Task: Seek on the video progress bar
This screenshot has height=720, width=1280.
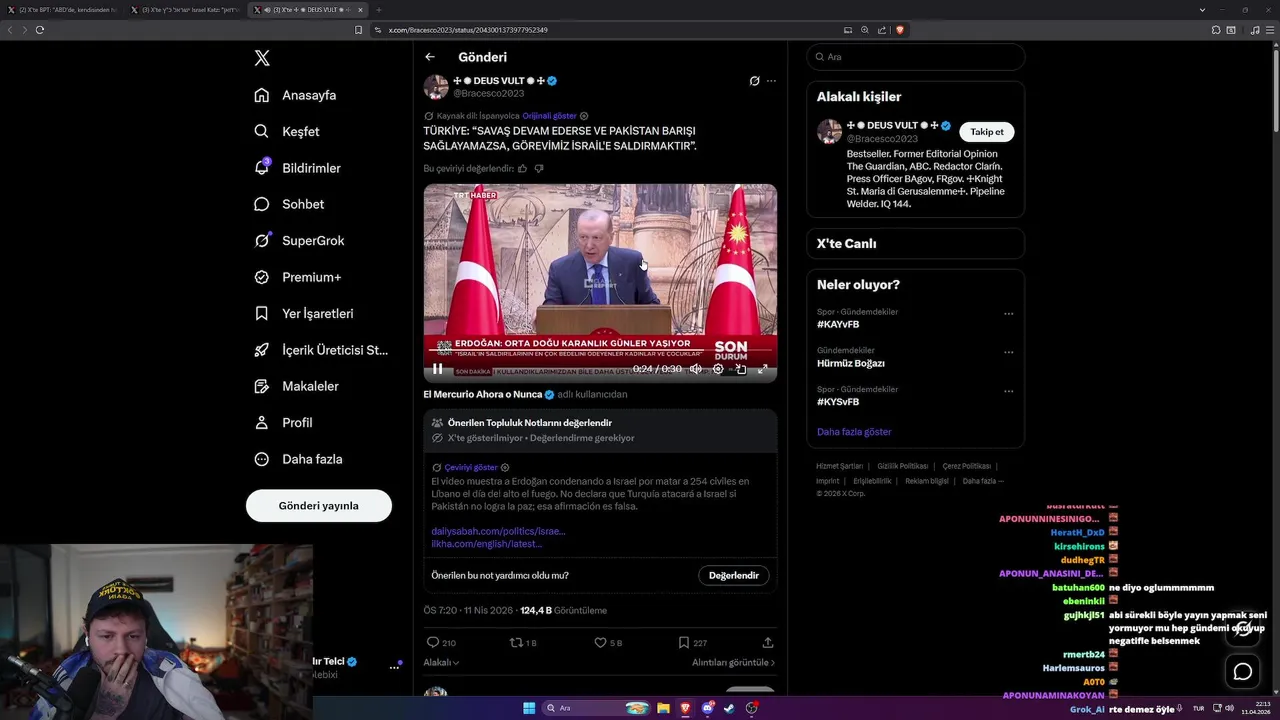Action: coord(600,352)
